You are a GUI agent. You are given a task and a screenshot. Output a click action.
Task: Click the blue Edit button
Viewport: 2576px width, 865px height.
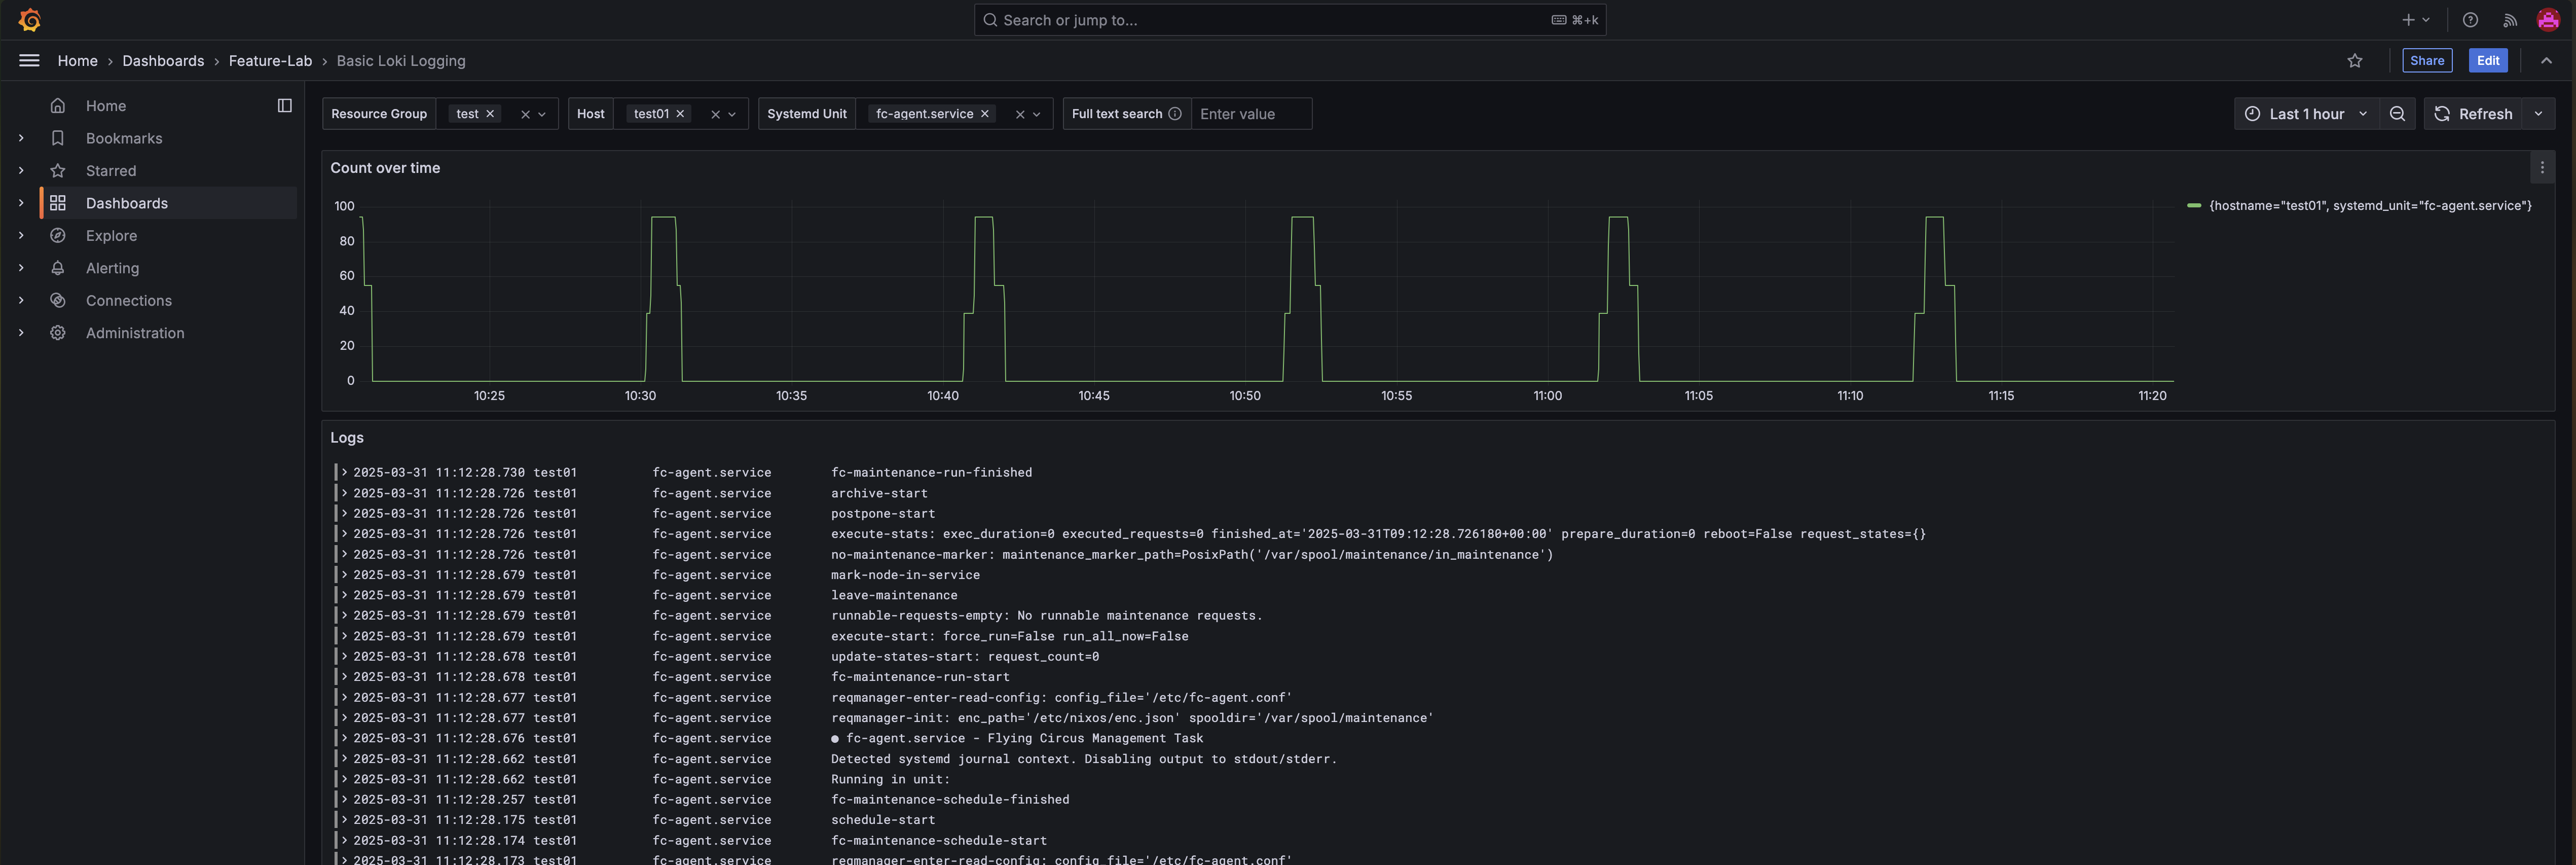(x=2487, y=61)
